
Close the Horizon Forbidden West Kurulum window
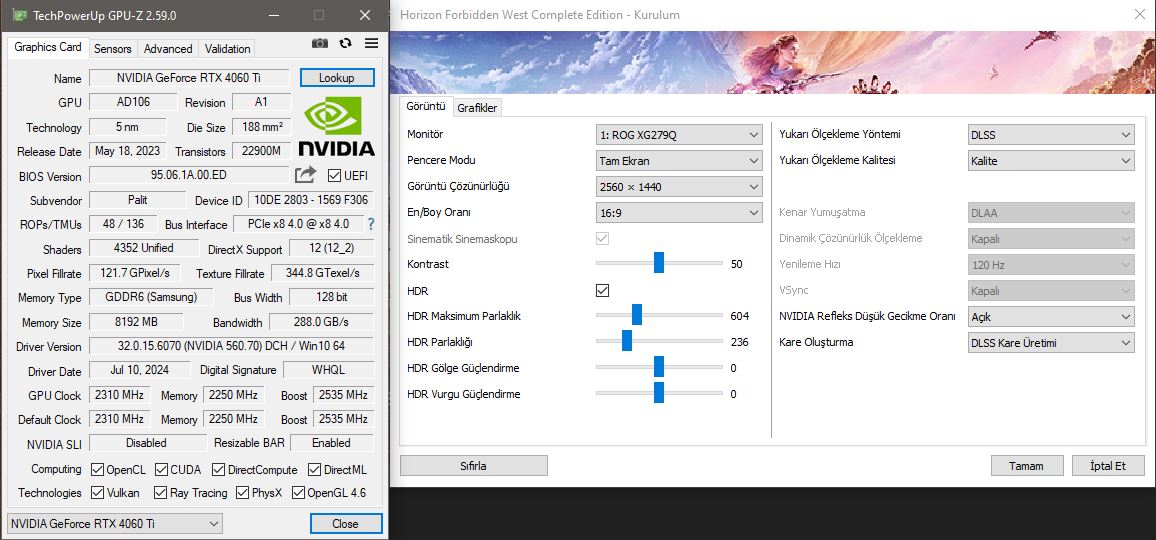[1139, 15]
